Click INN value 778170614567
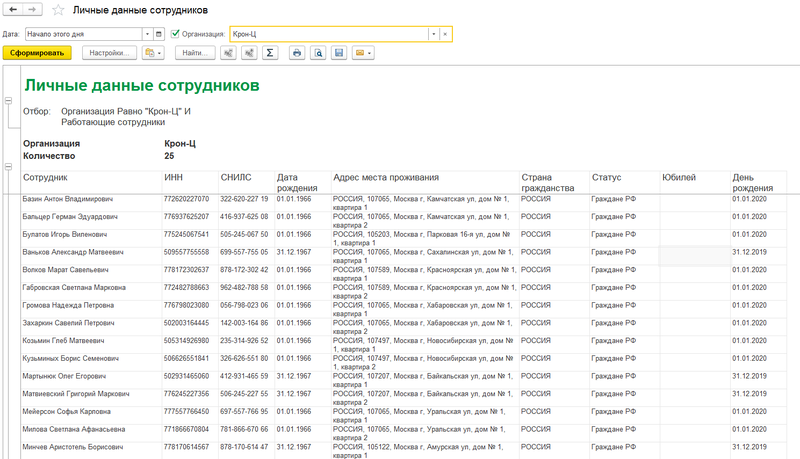The image size is (800, 459). coord(186,447)
